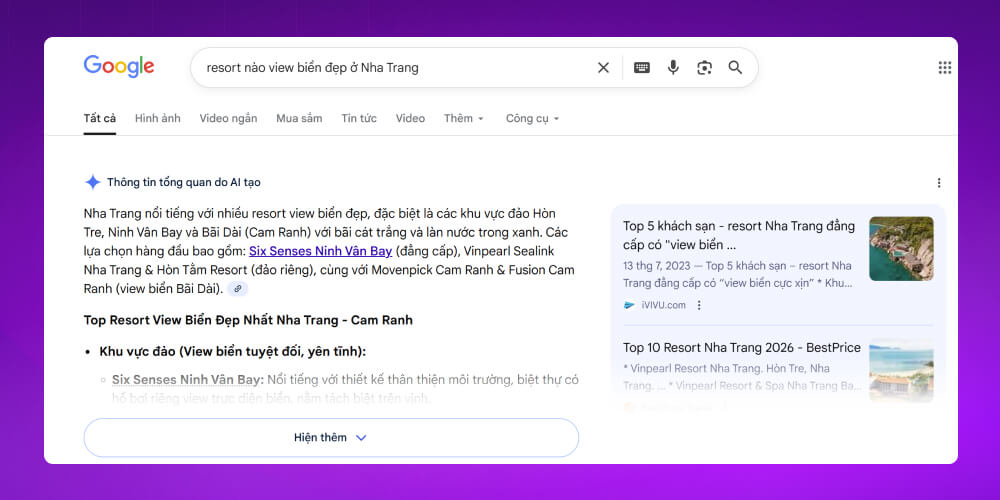This screenshot has width=1000, height=500.
Task: Open the cliffside resort thumbnail image
Action: click(901, 249)
